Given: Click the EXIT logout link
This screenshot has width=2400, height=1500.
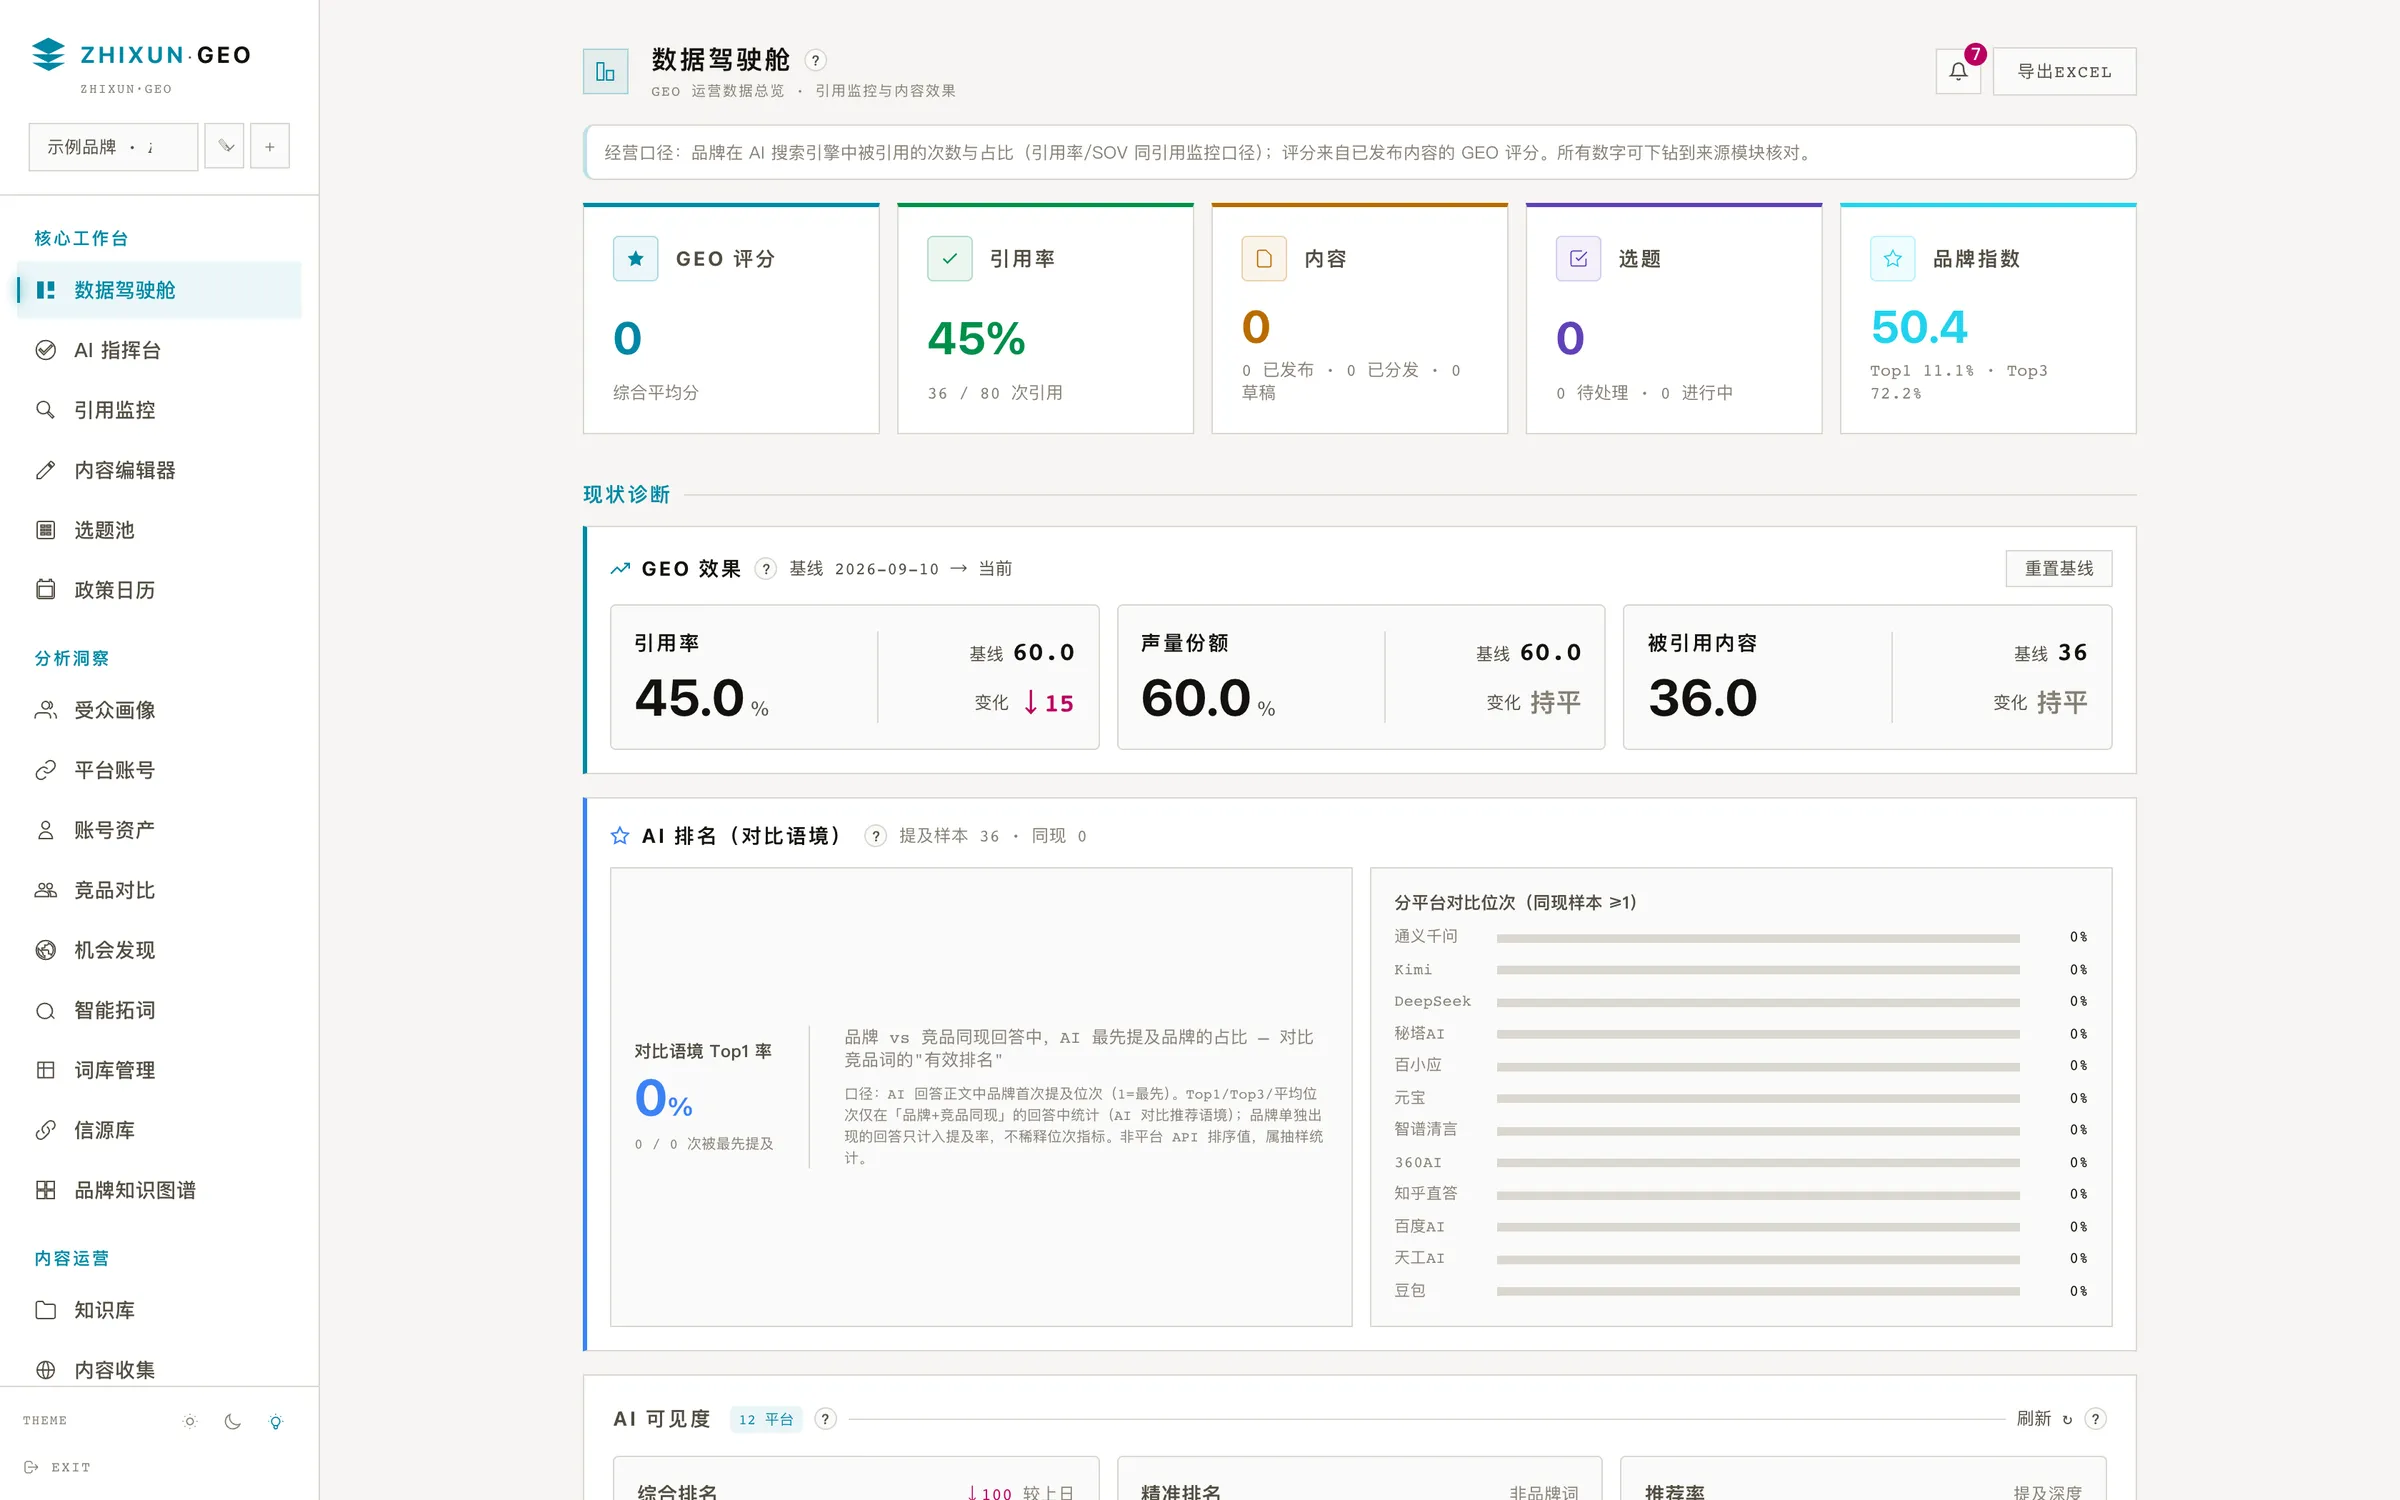Looking at the screenshot, I should coord(57,1467).
